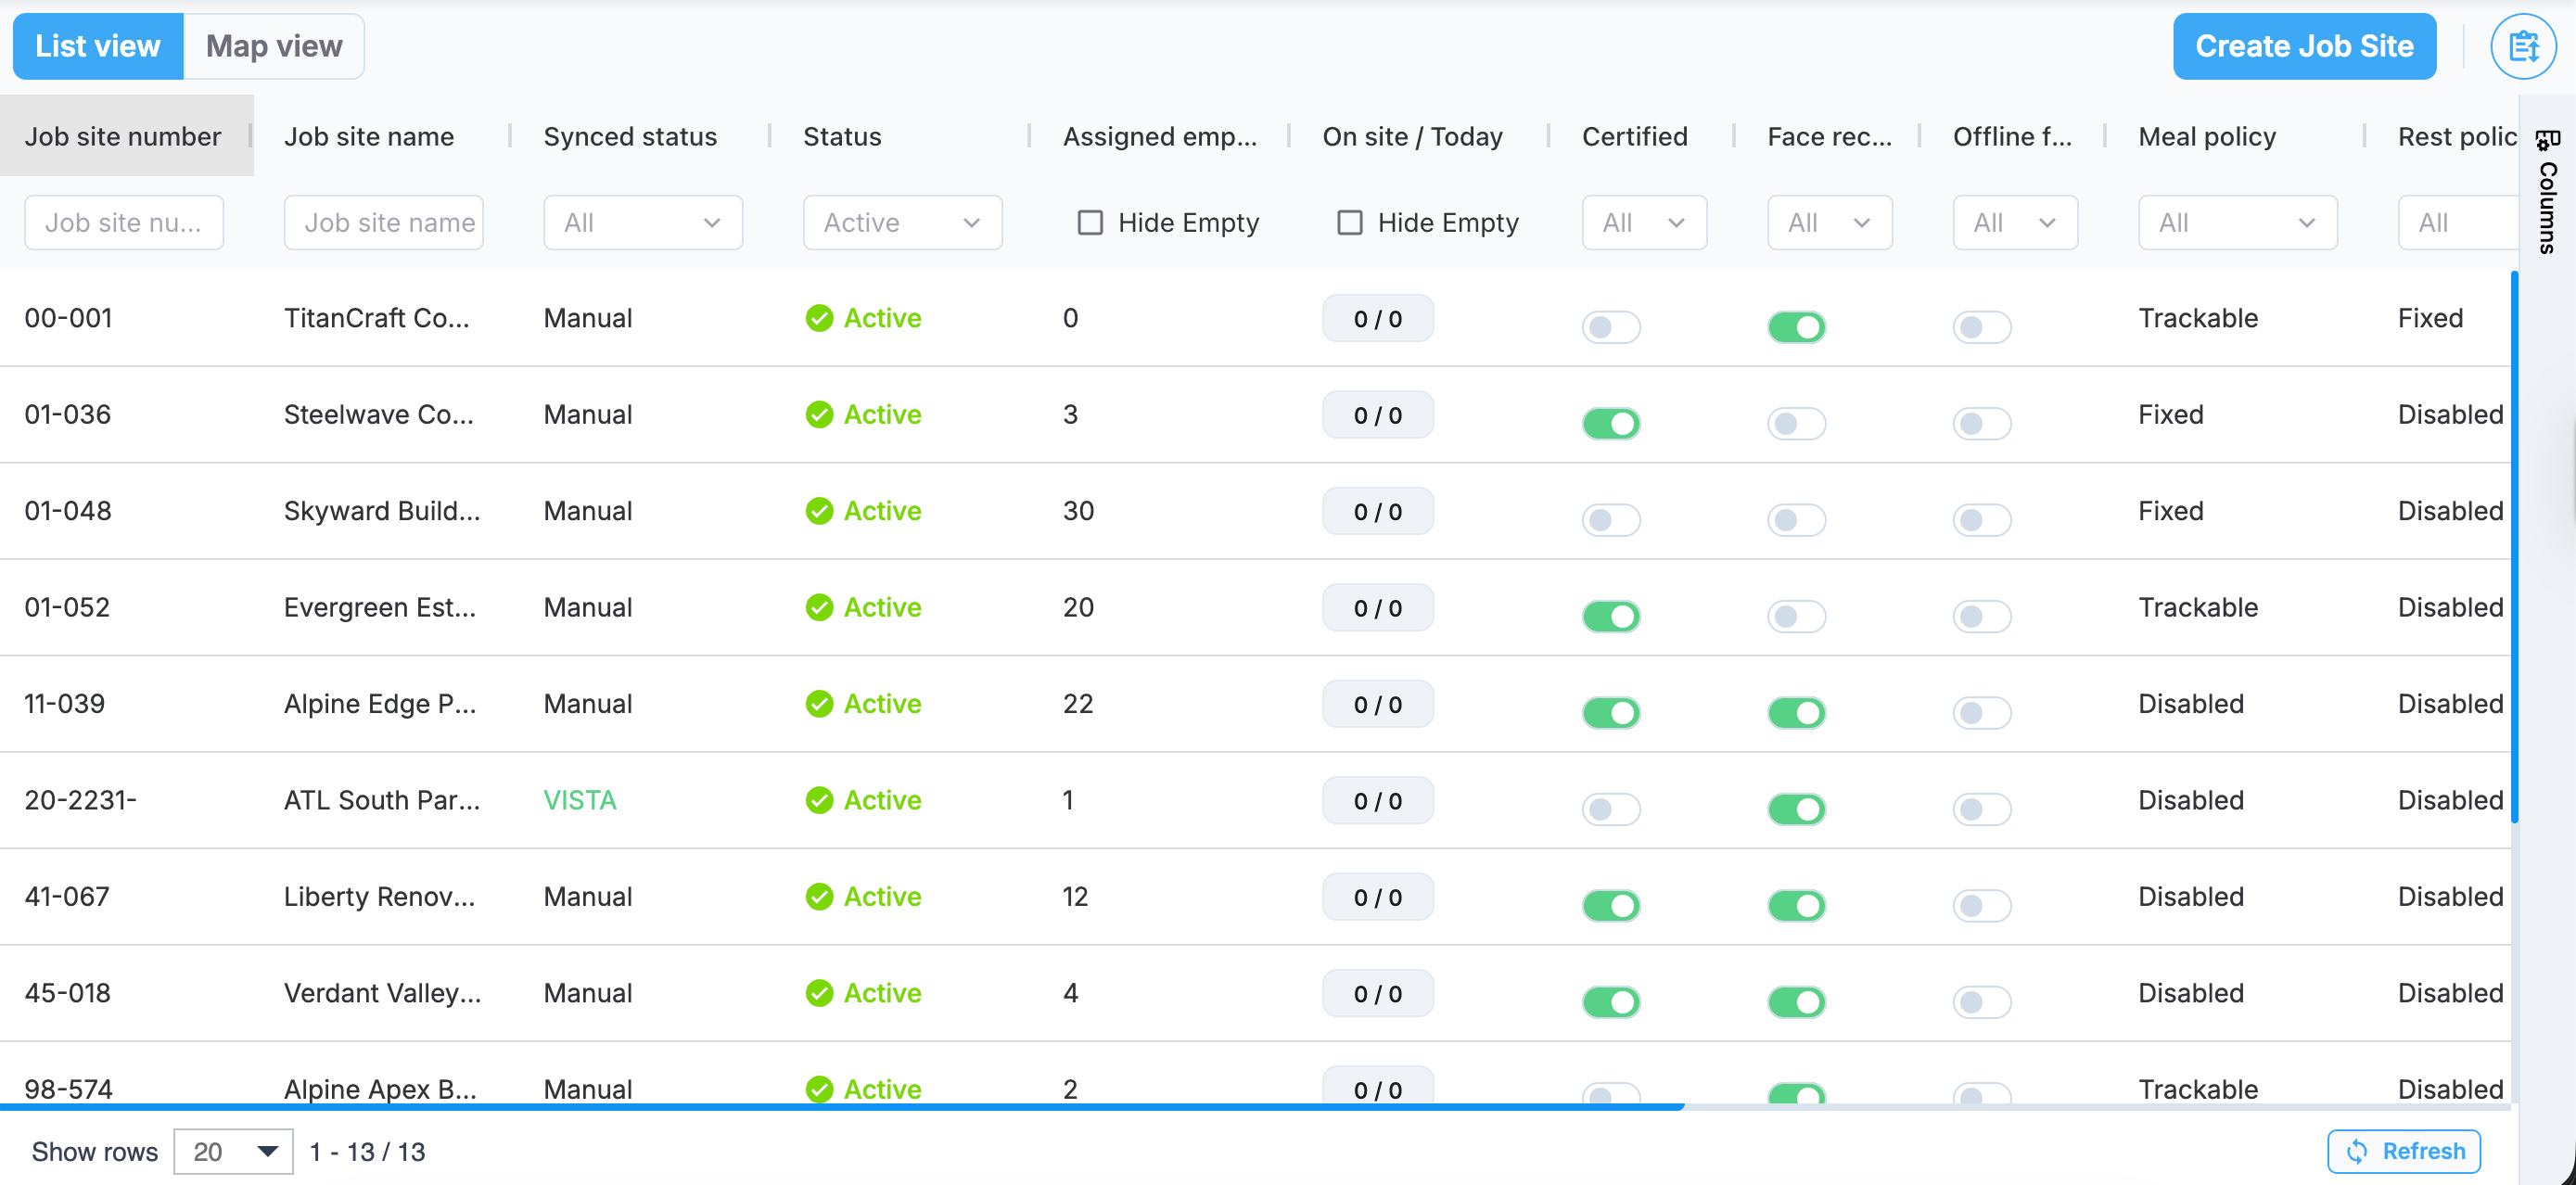Open the VISTA synced status link
The height and width of the screenshot is (1185, 2576).
pos(580,800)
